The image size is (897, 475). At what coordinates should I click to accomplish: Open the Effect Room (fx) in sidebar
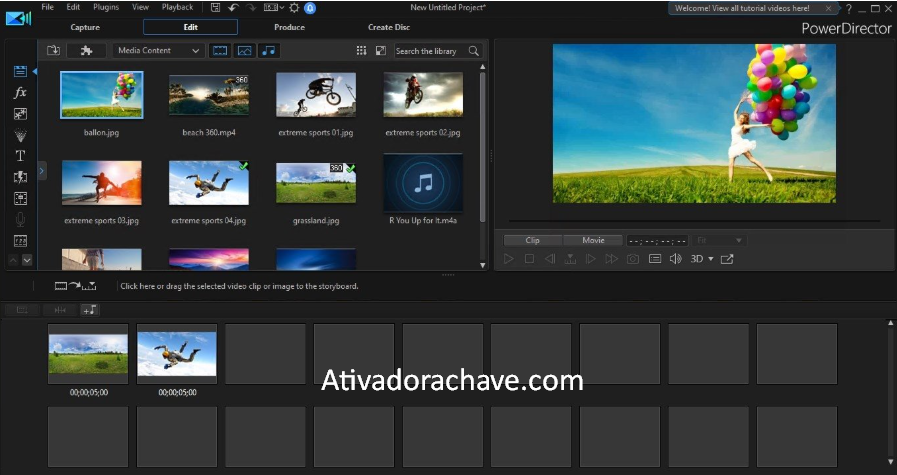(x=20, y=93)
